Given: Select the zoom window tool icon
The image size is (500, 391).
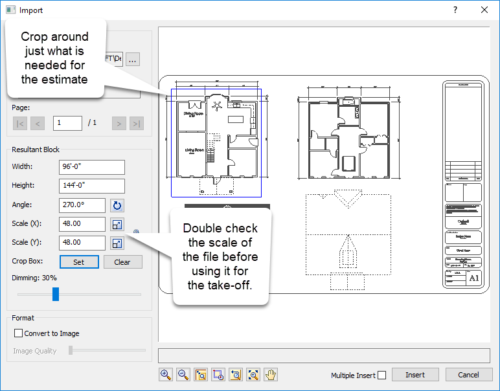Looking at the screenshot, I should (x=201, y=375).
